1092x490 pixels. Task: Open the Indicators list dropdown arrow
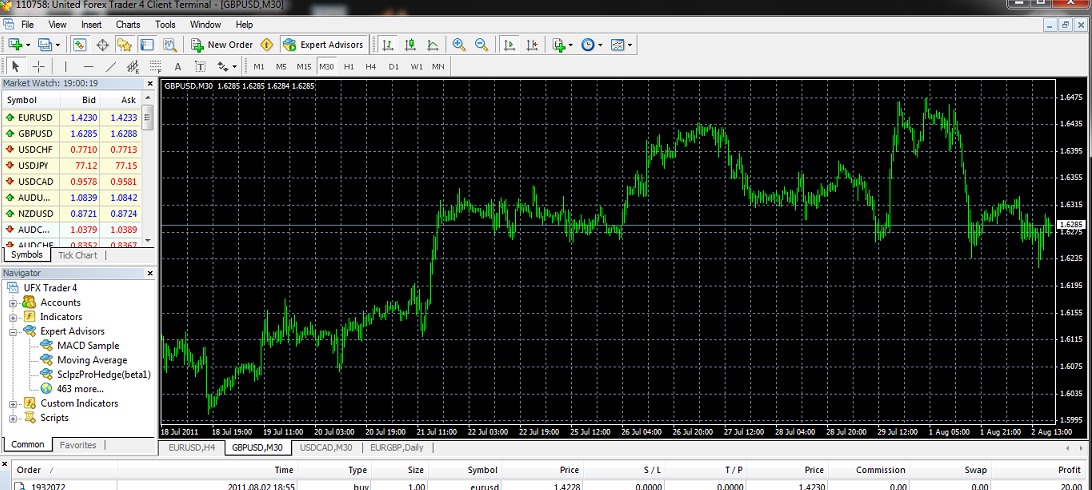pos(570,45)
